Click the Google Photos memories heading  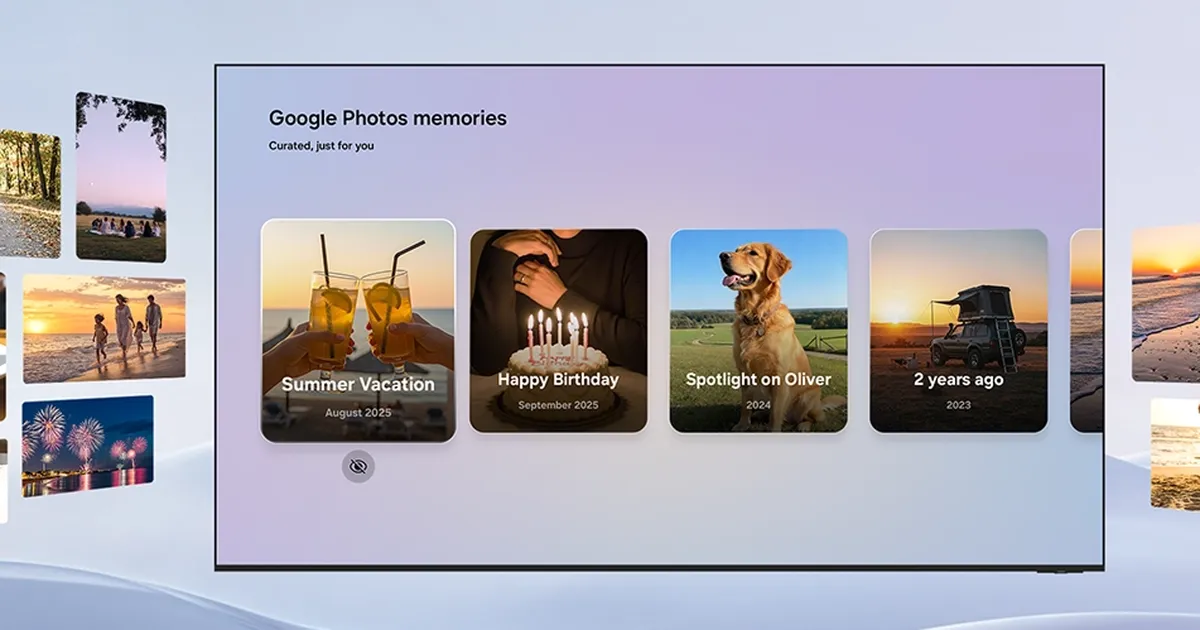tap(386, 117)
